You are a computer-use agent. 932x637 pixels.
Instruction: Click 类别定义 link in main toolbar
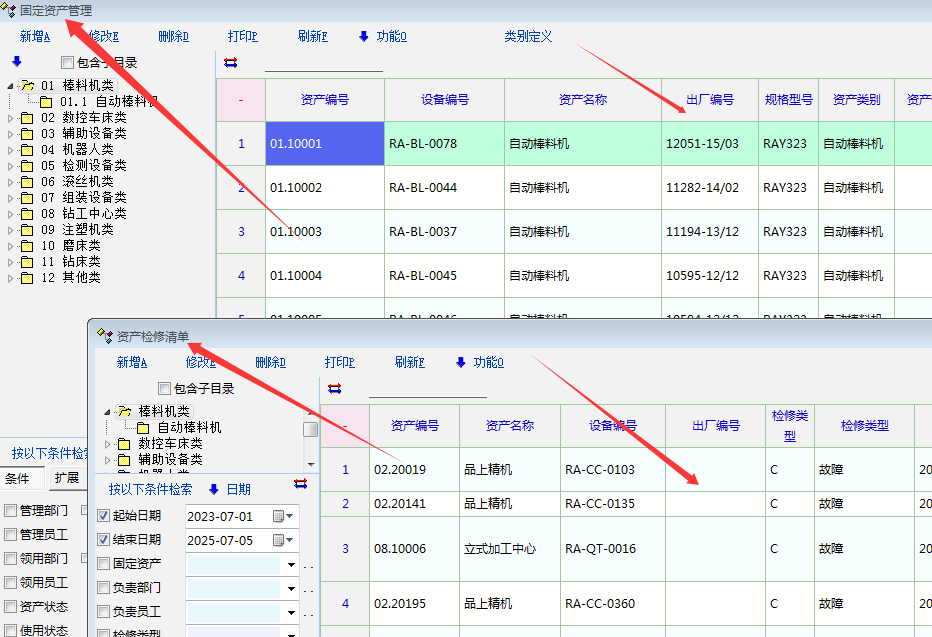528,37
